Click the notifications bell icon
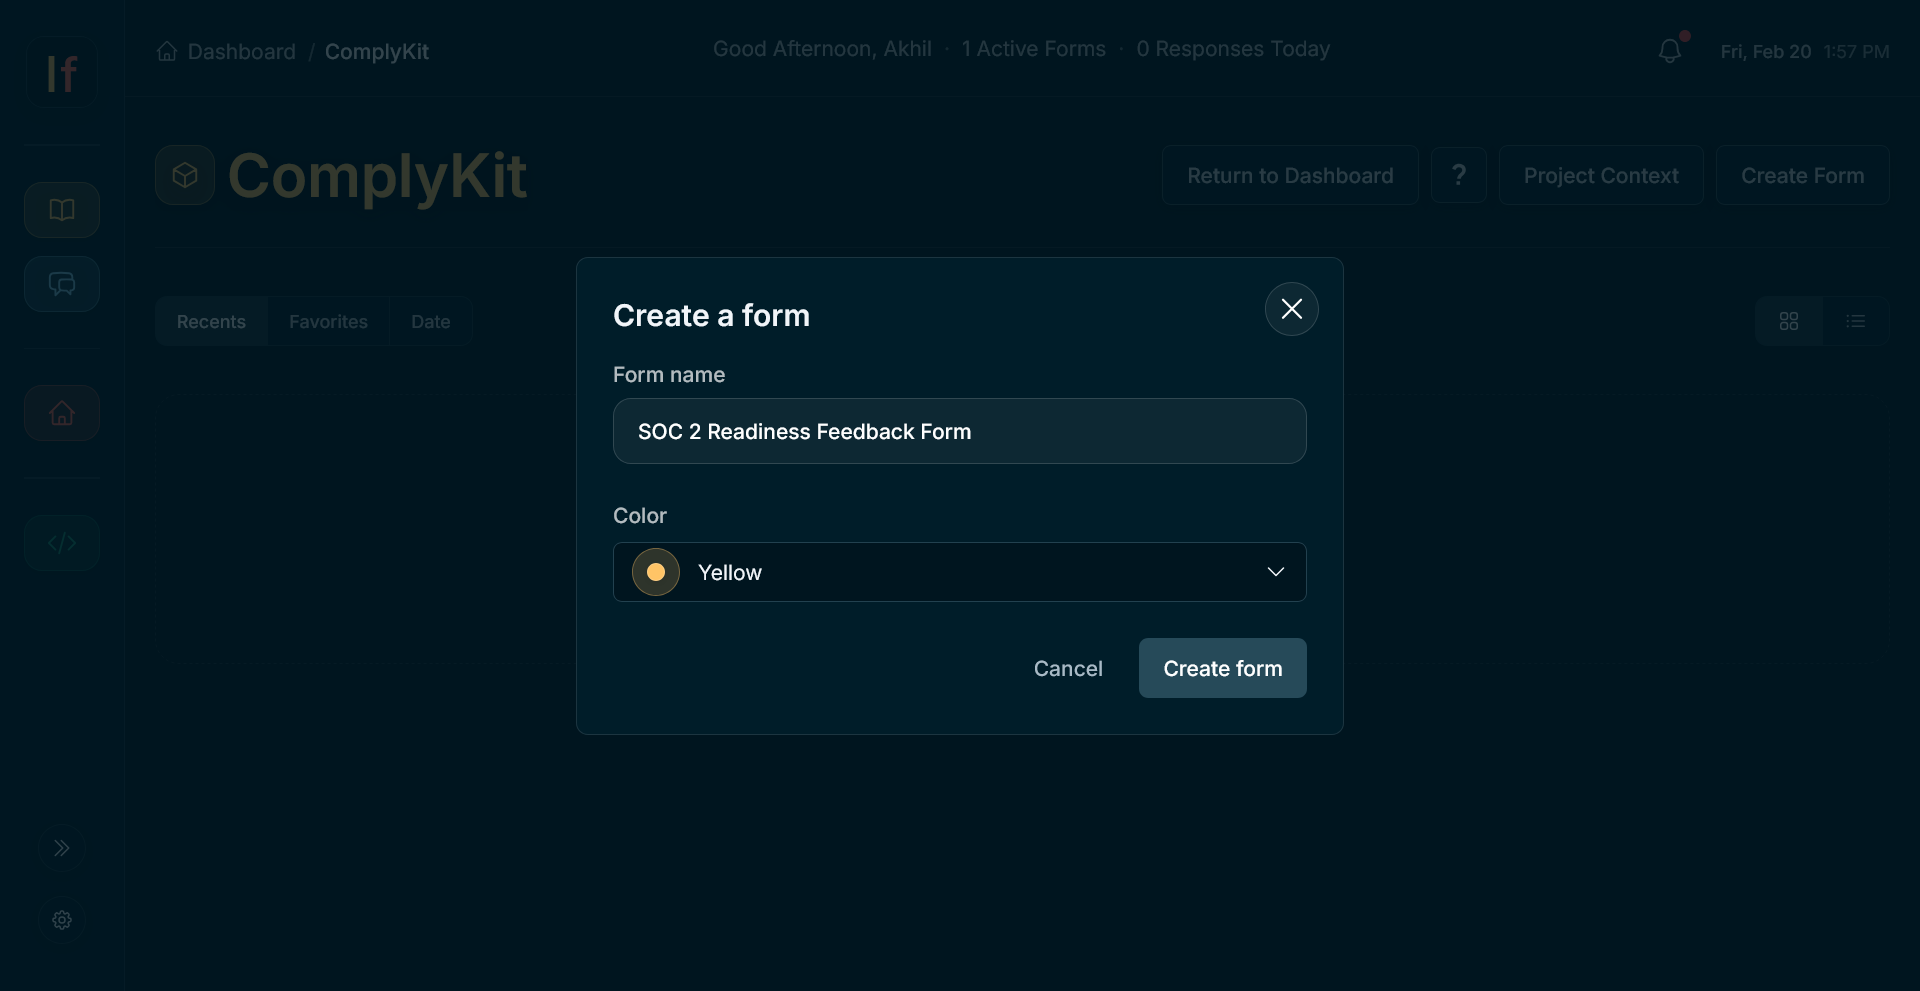This screenshot has width=1920, height=991. 1670,49
